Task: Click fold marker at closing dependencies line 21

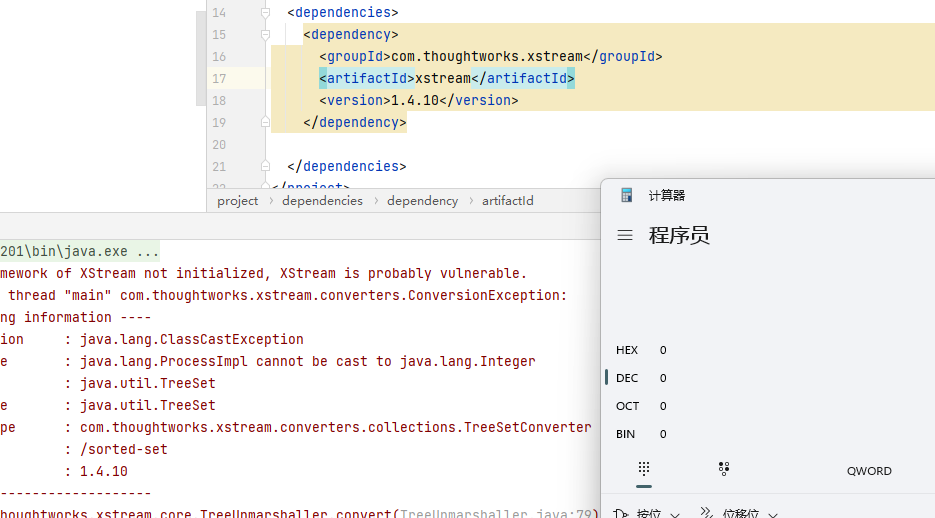Action: pos(266,167)
